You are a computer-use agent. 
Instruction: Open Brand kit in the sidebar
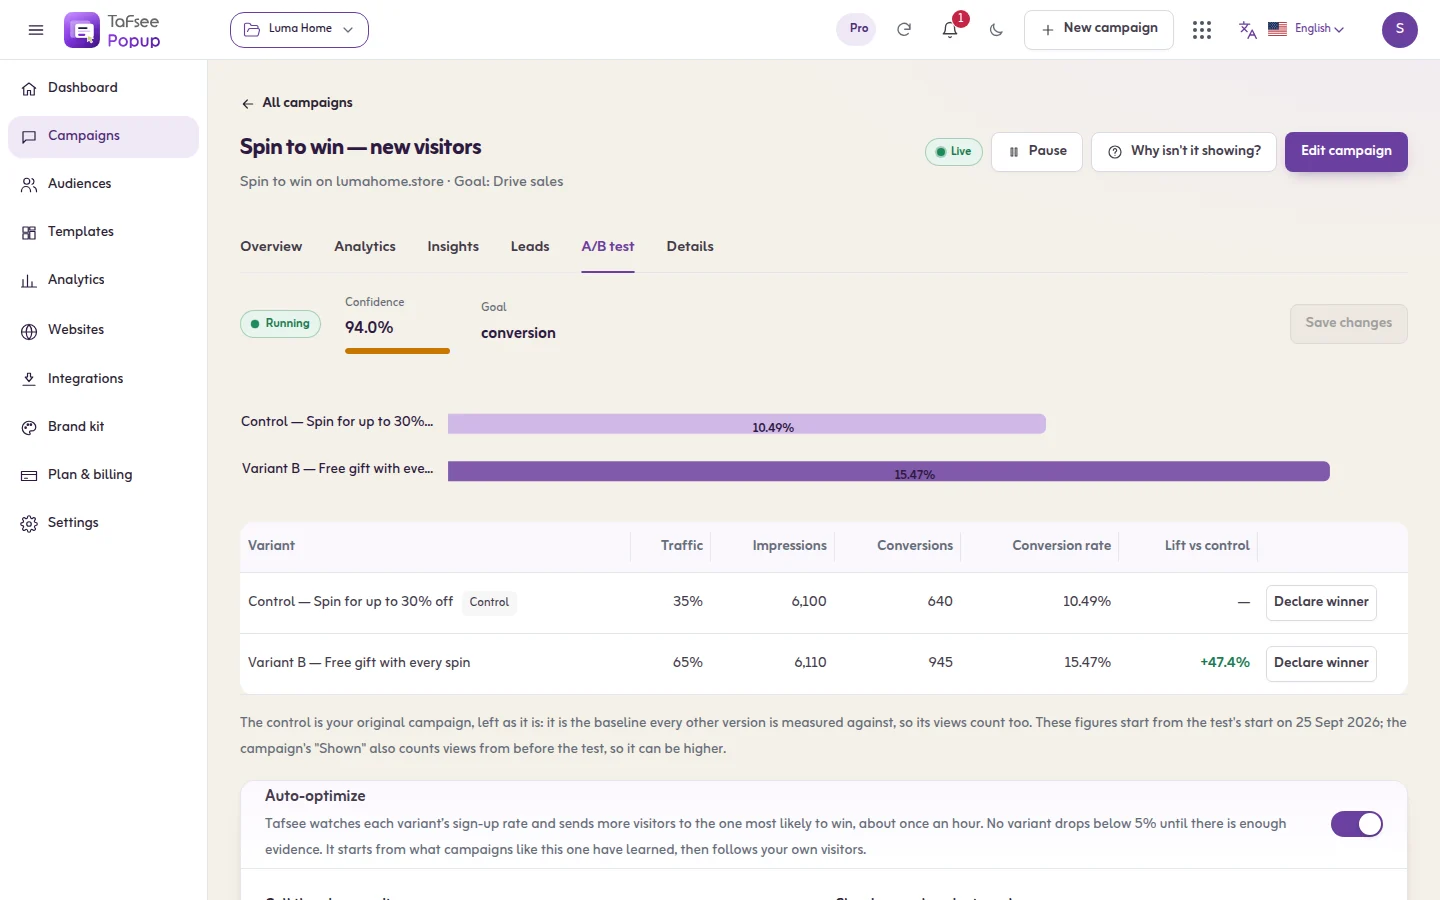click(x=104, y=428)
